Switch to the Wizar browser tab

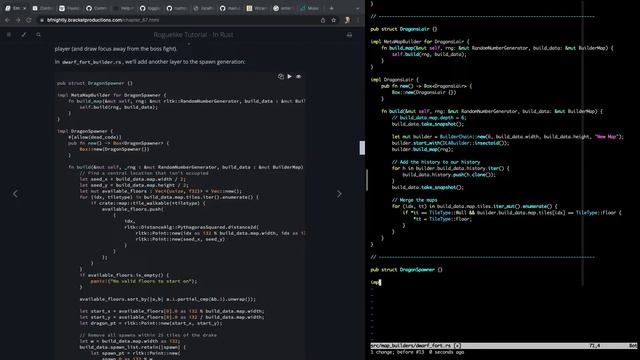256,8
